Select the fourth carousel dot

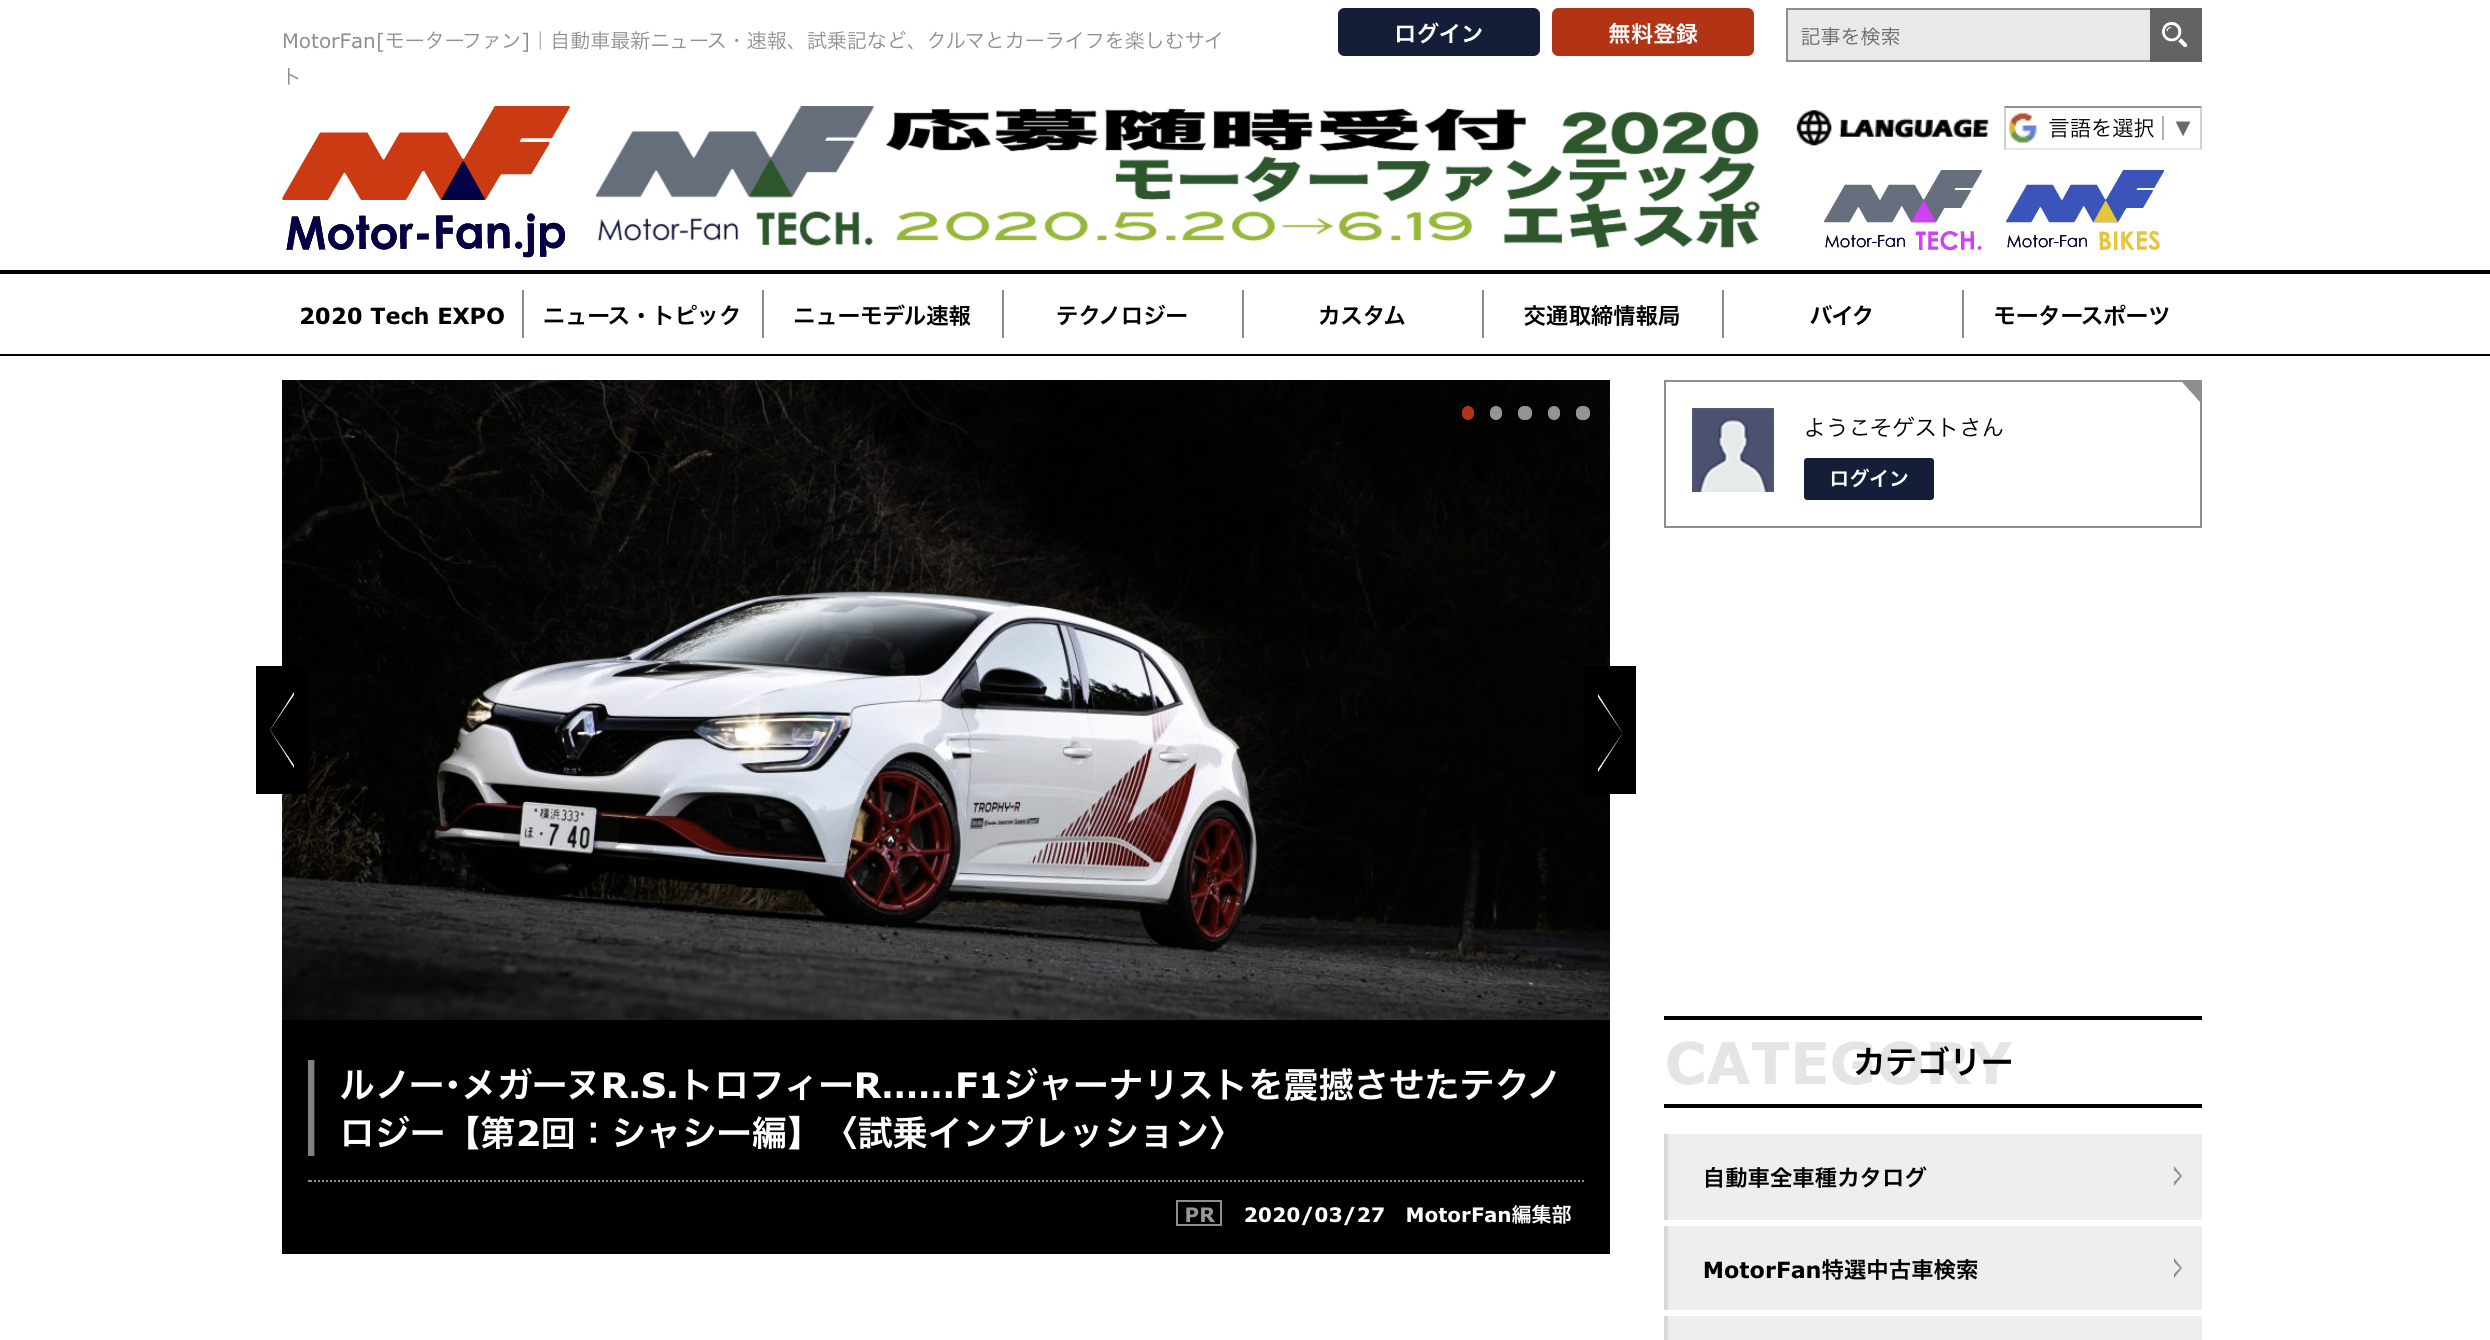pos(1554,413)
